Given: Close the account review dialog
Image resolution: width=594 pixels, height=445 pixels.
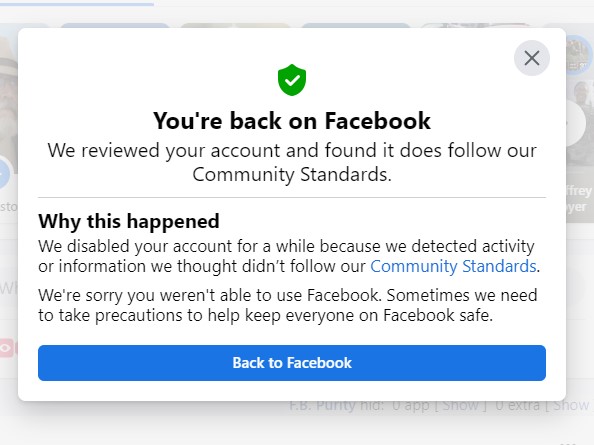Looking at the screenshot, I should (531, 58).
